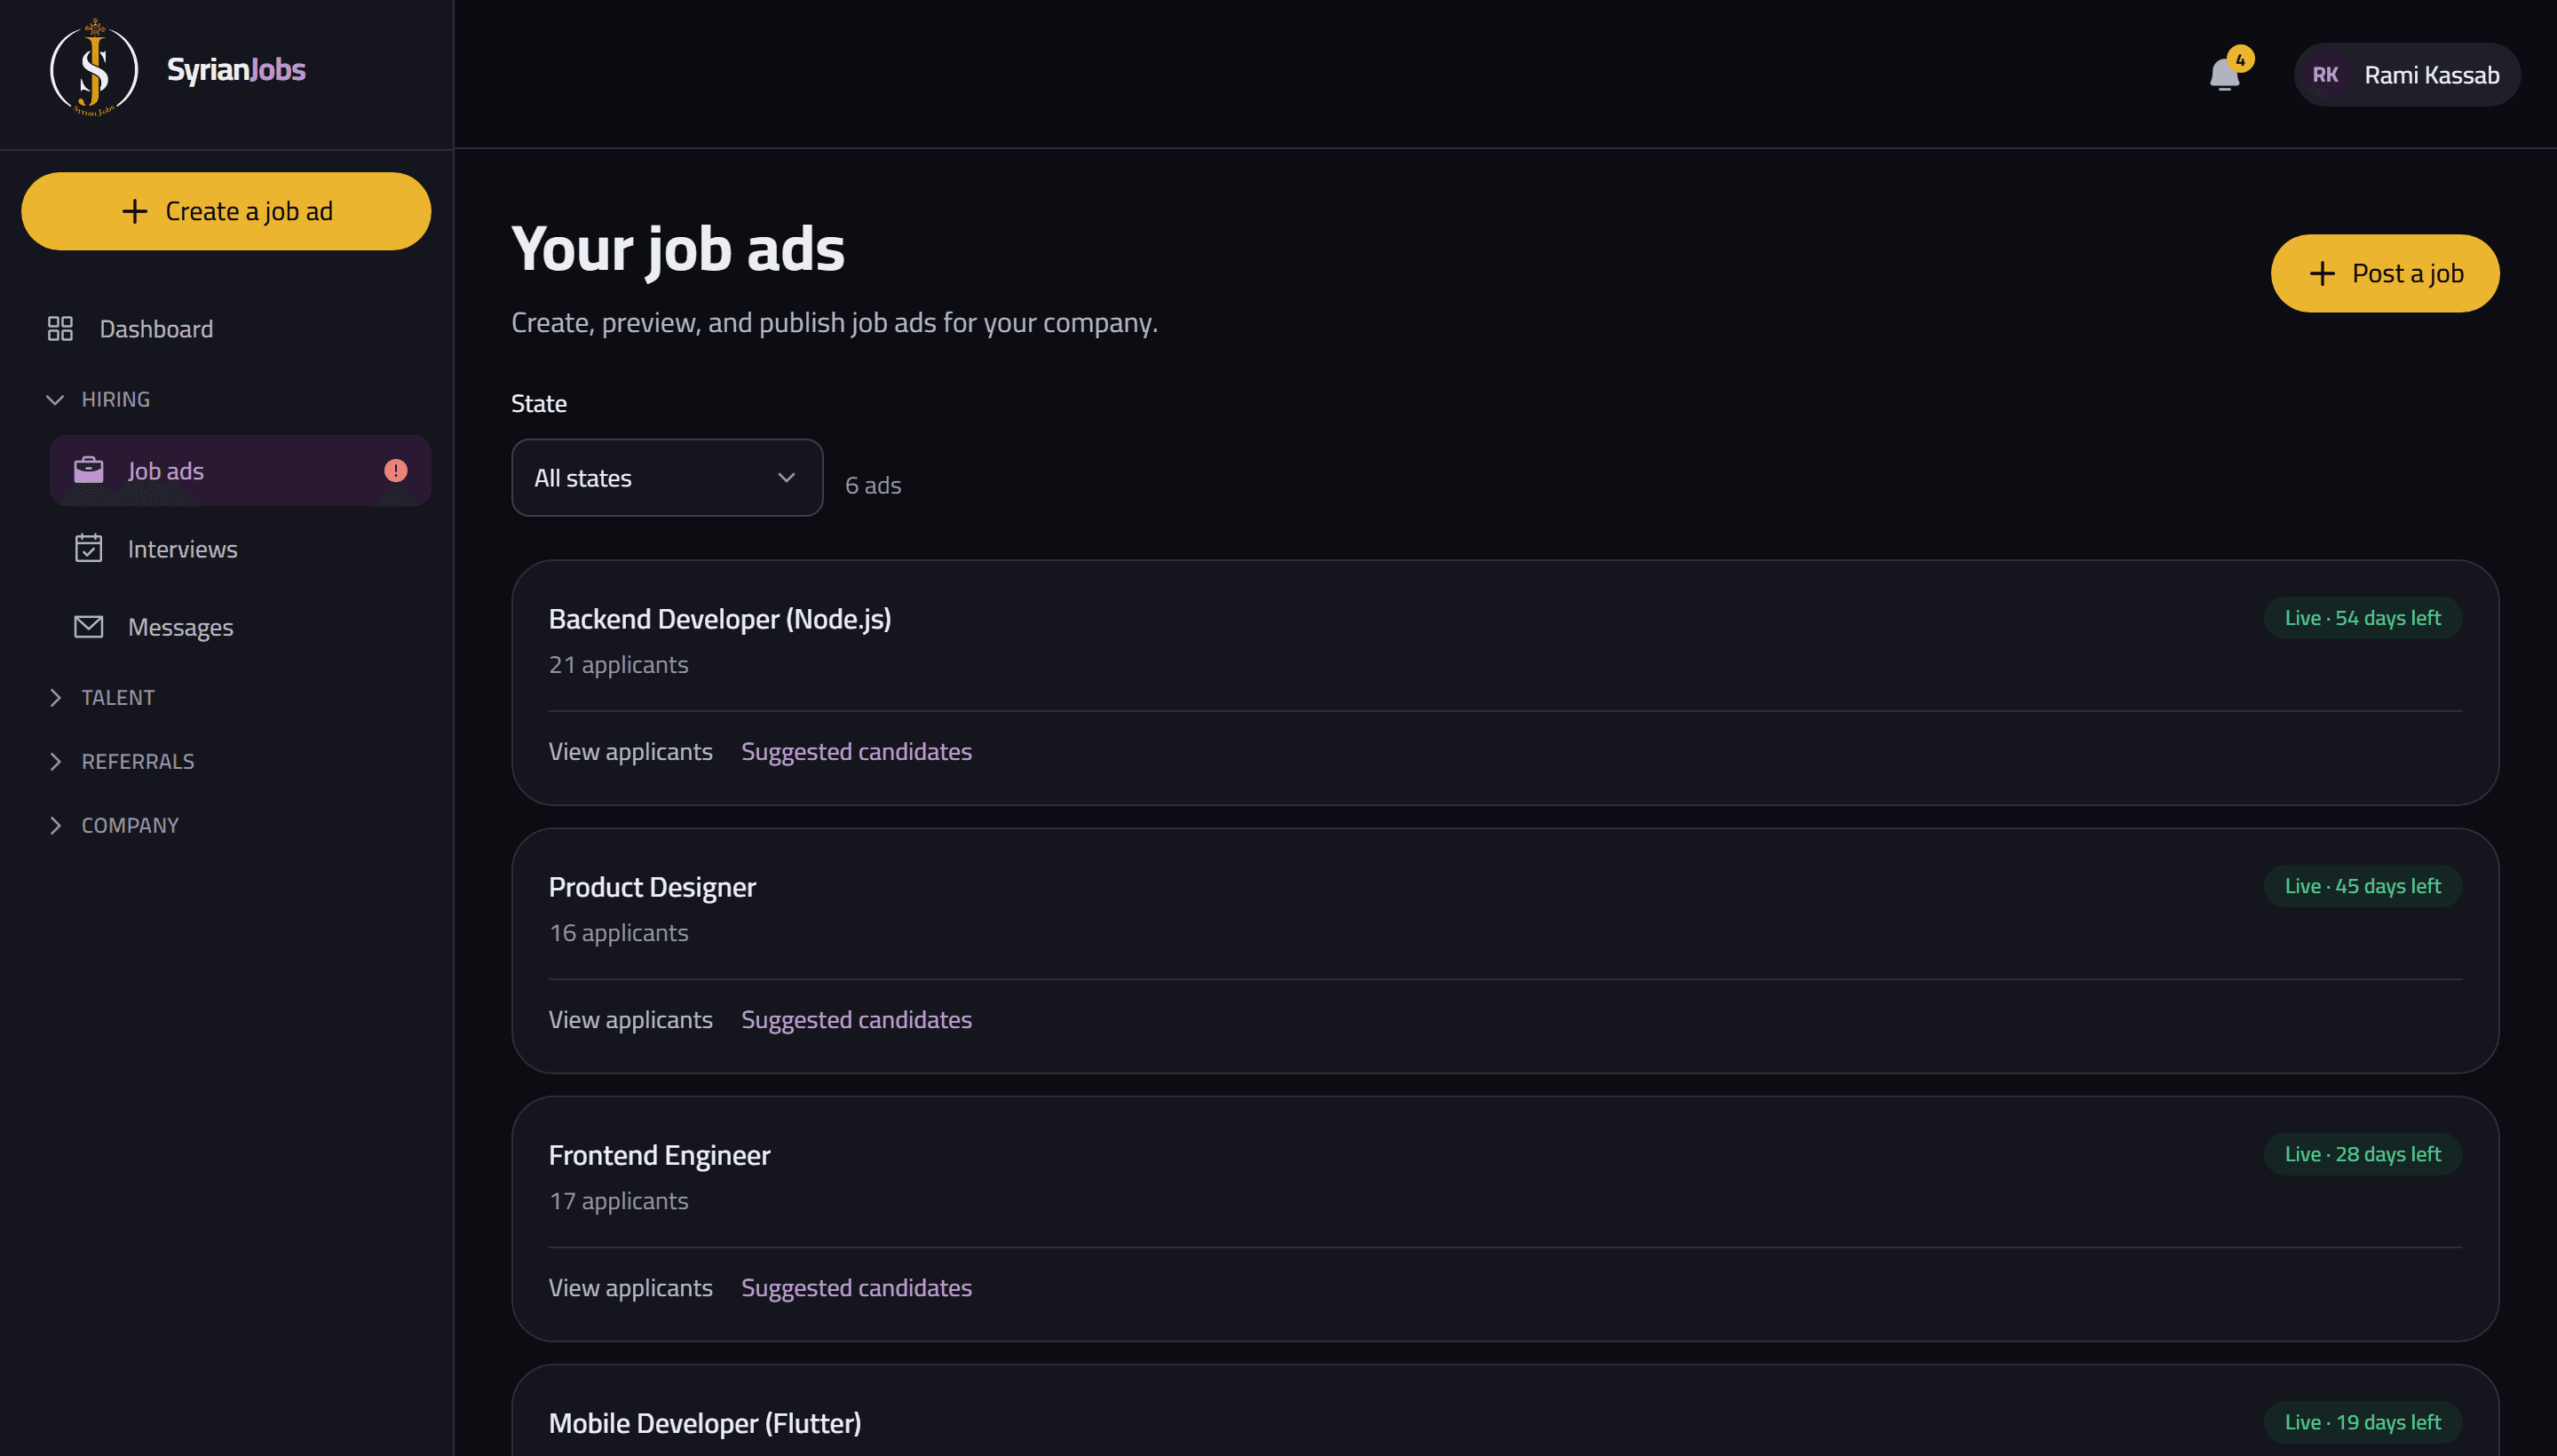
Task: Click the Interviews calendar icon
Action: (x=89, y=548)
